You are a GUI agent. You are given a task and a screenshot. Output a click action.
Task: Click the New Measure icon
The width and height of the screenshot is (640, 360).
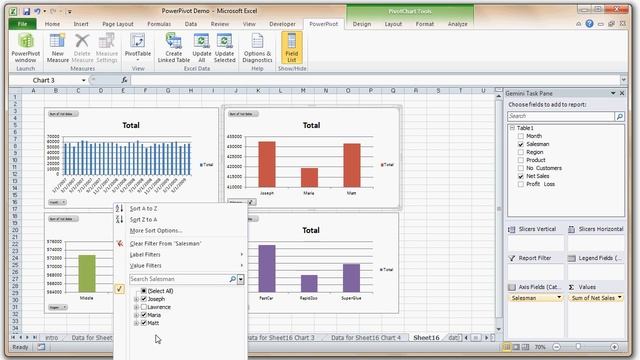click(x=58, y=48)
